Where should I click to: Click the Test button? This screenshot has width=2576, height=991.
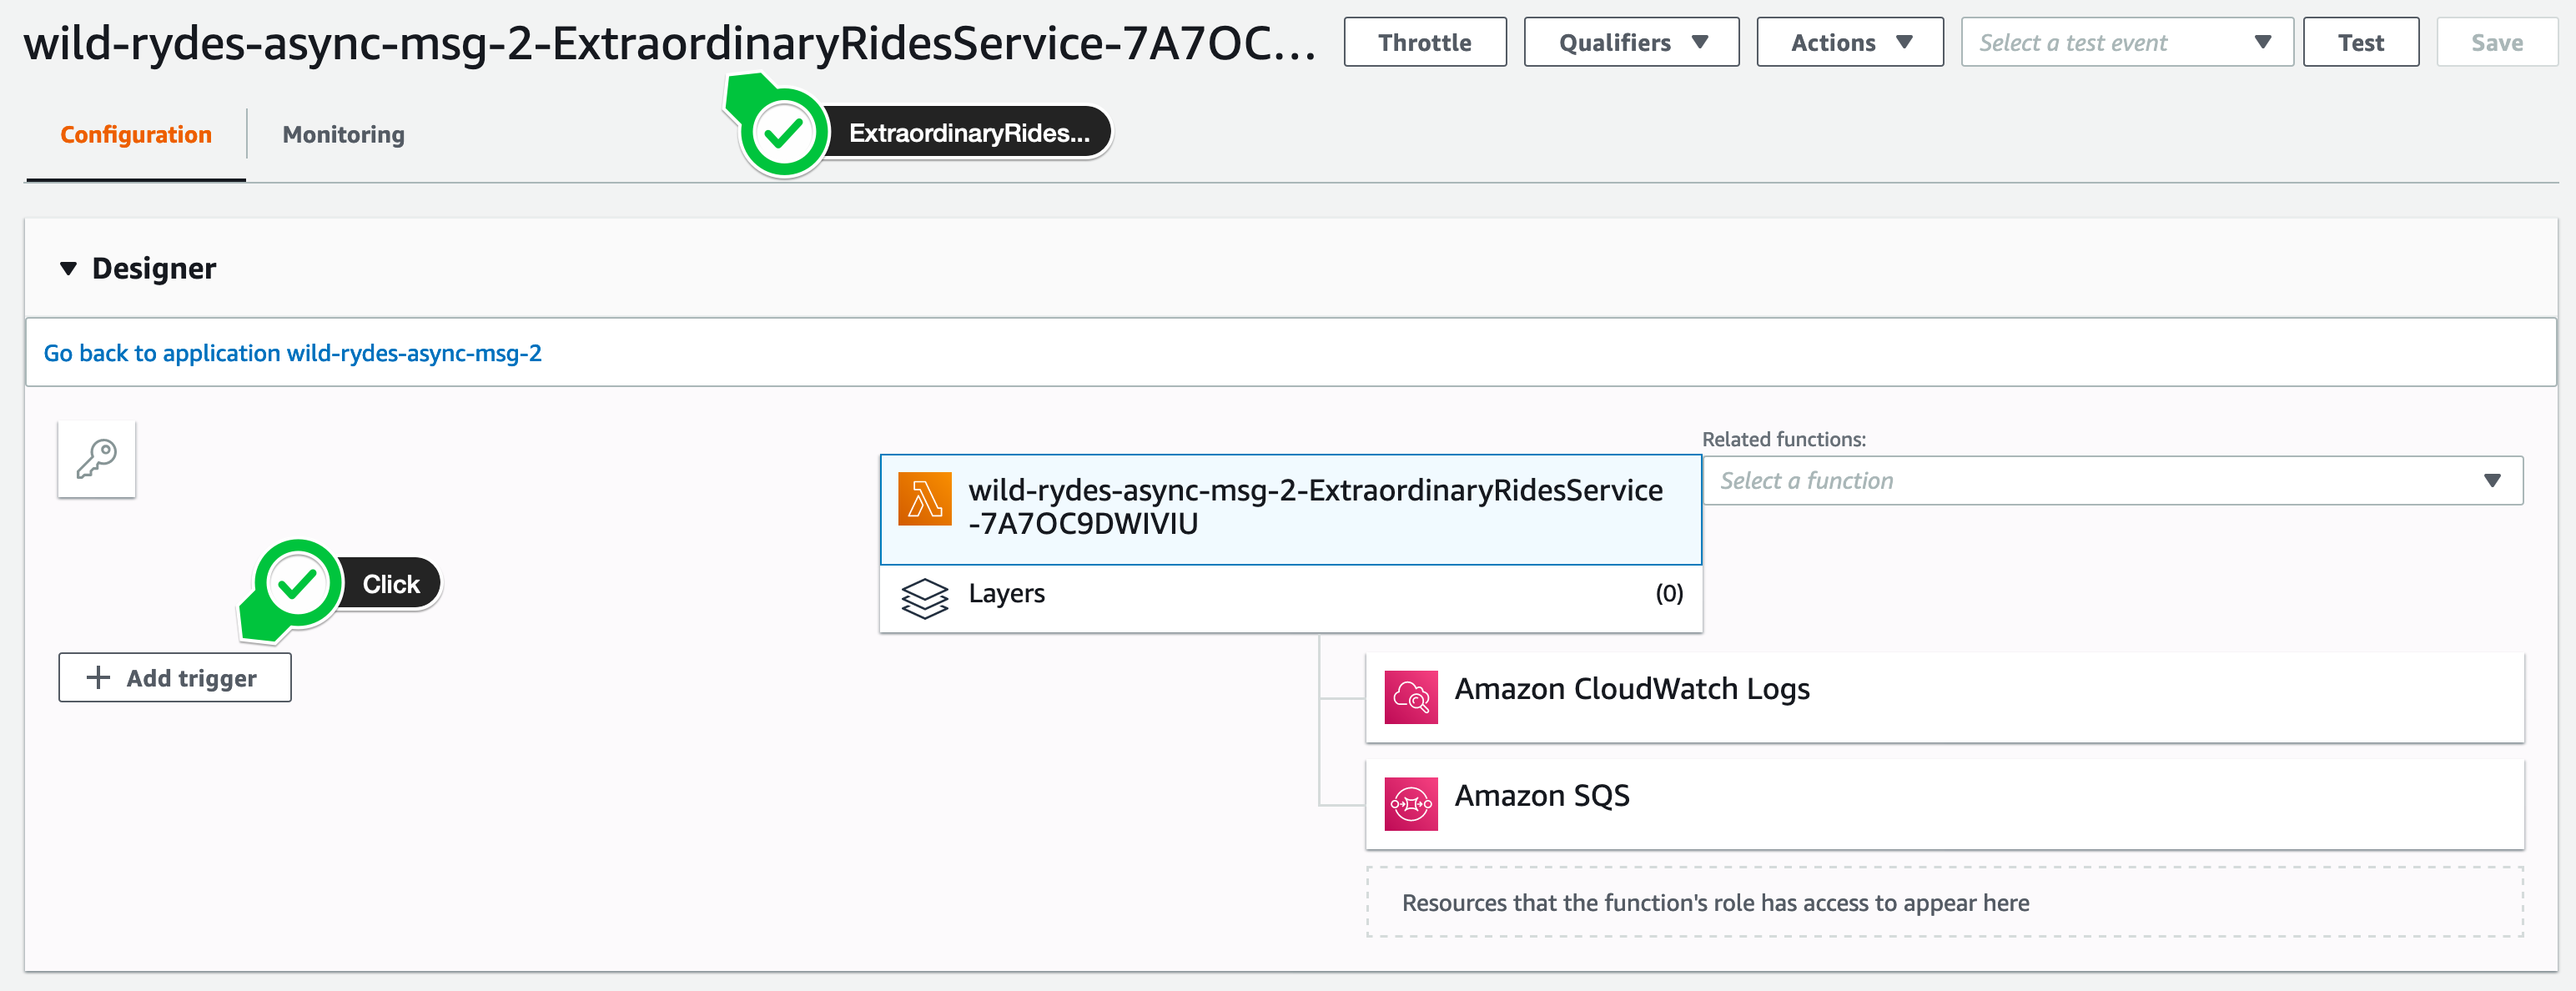click(2360, 42)
